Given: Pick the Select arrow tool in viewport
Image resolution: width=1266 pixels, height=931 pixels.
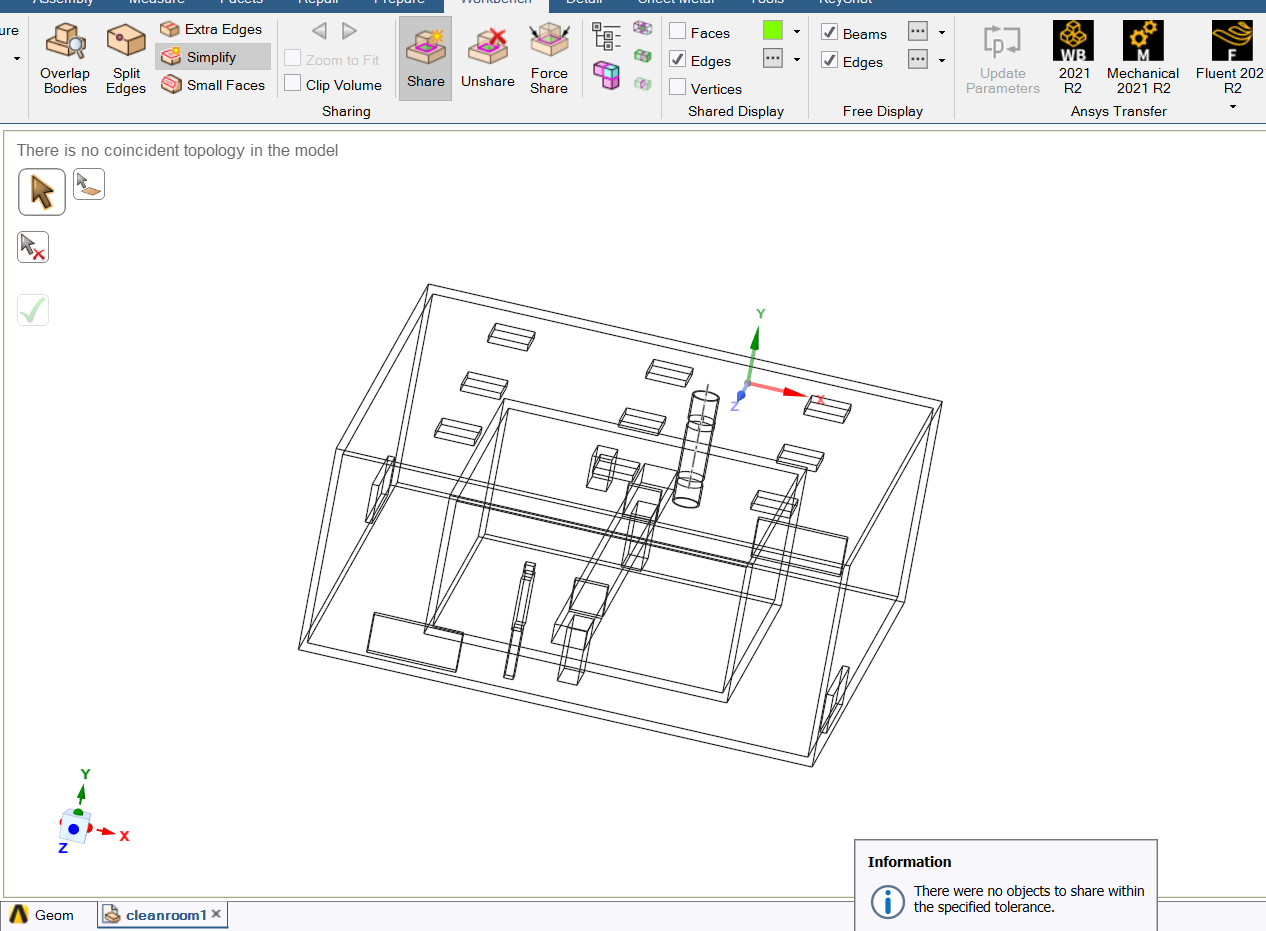Looking at the screenshot, I should click(42, 191).
